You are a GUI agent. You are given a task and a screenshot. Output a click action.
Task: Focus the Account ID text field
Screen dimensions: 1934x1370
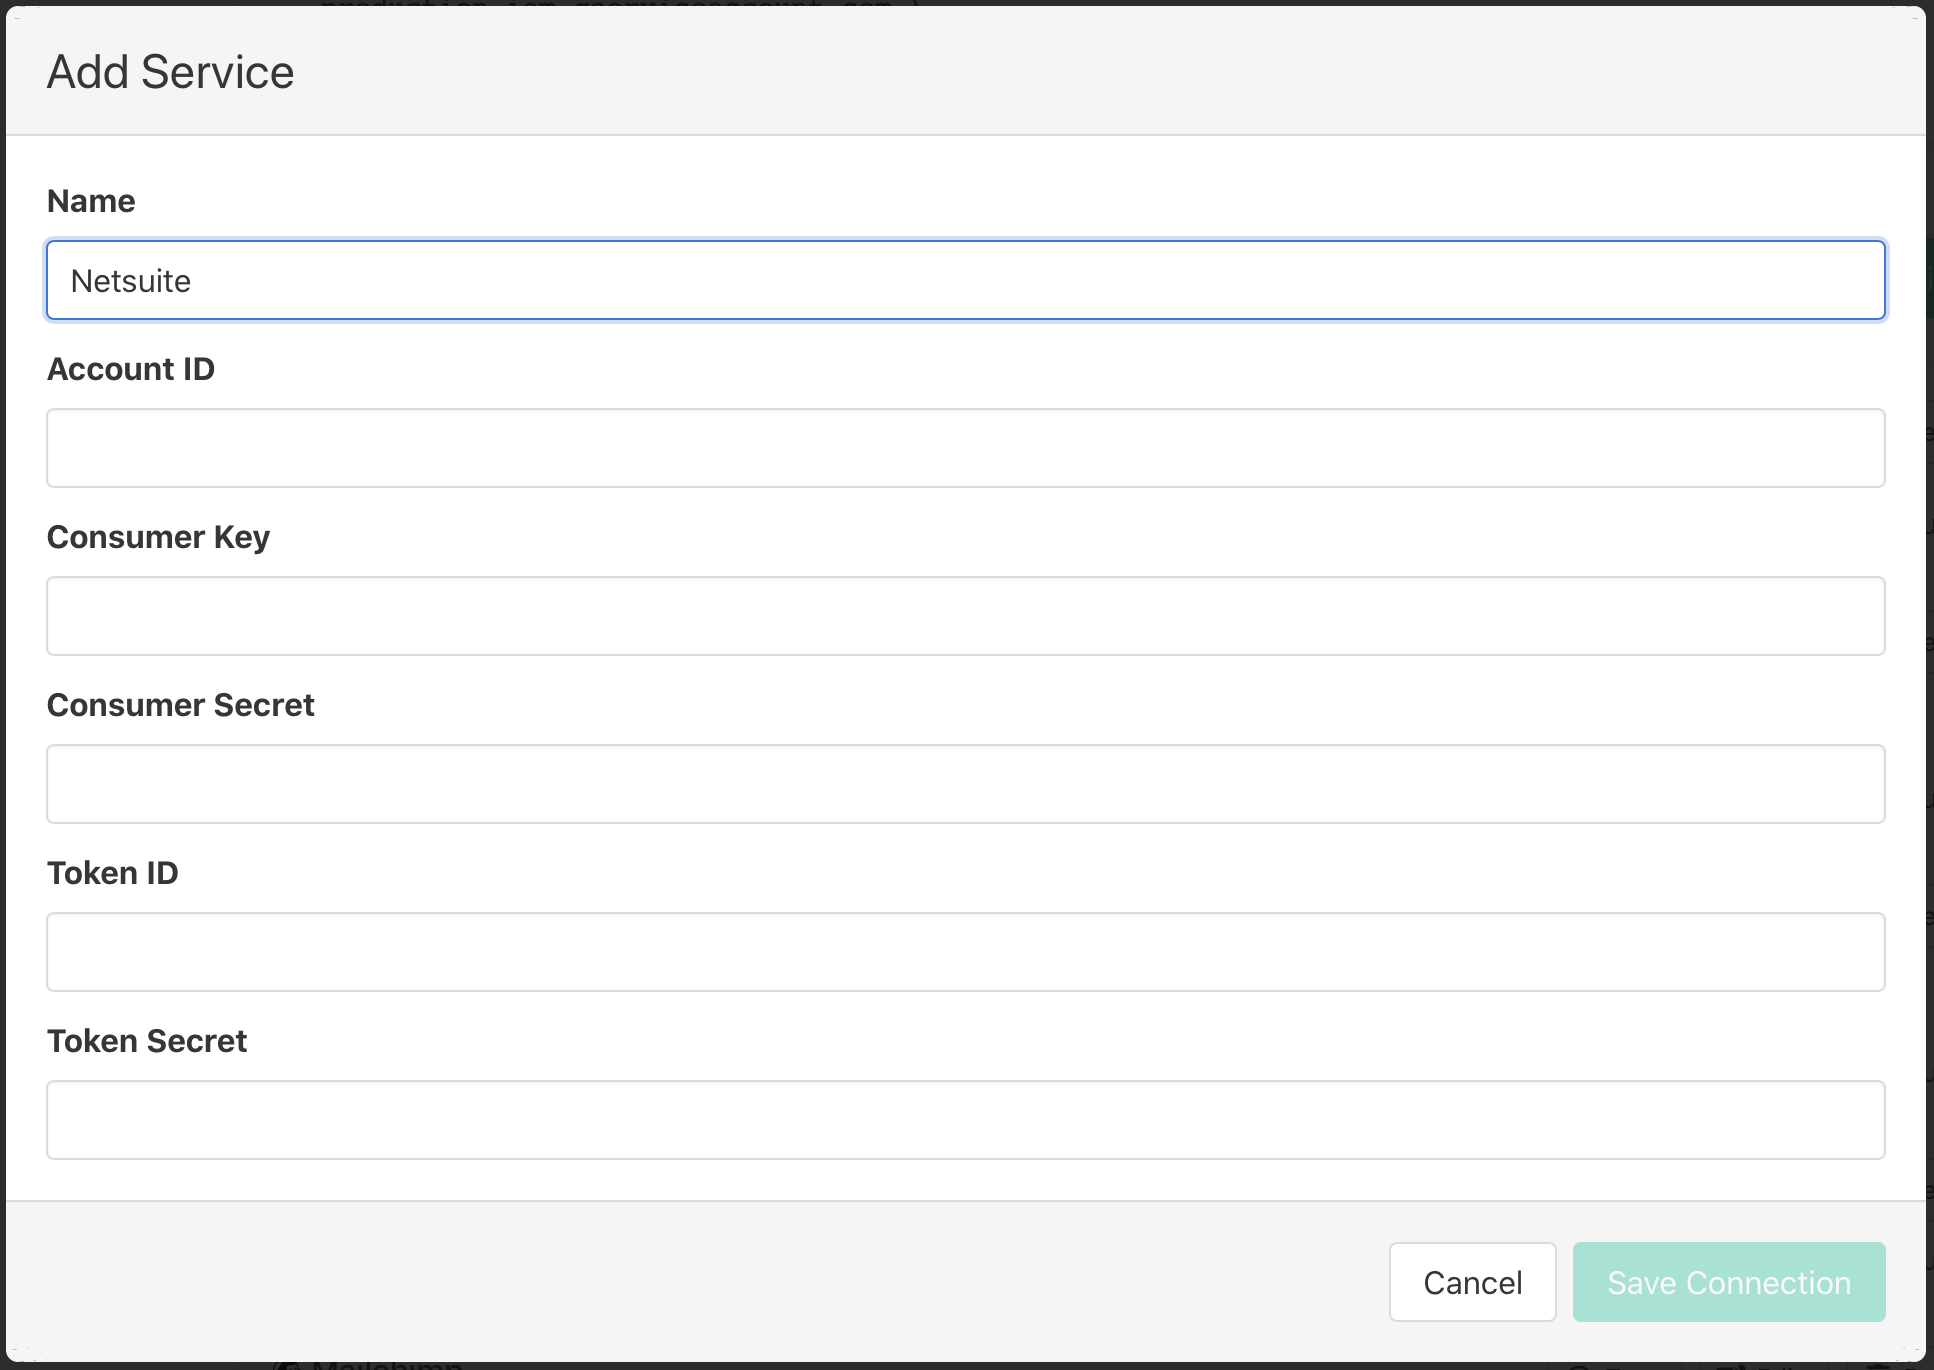click(x=965, y=448)
